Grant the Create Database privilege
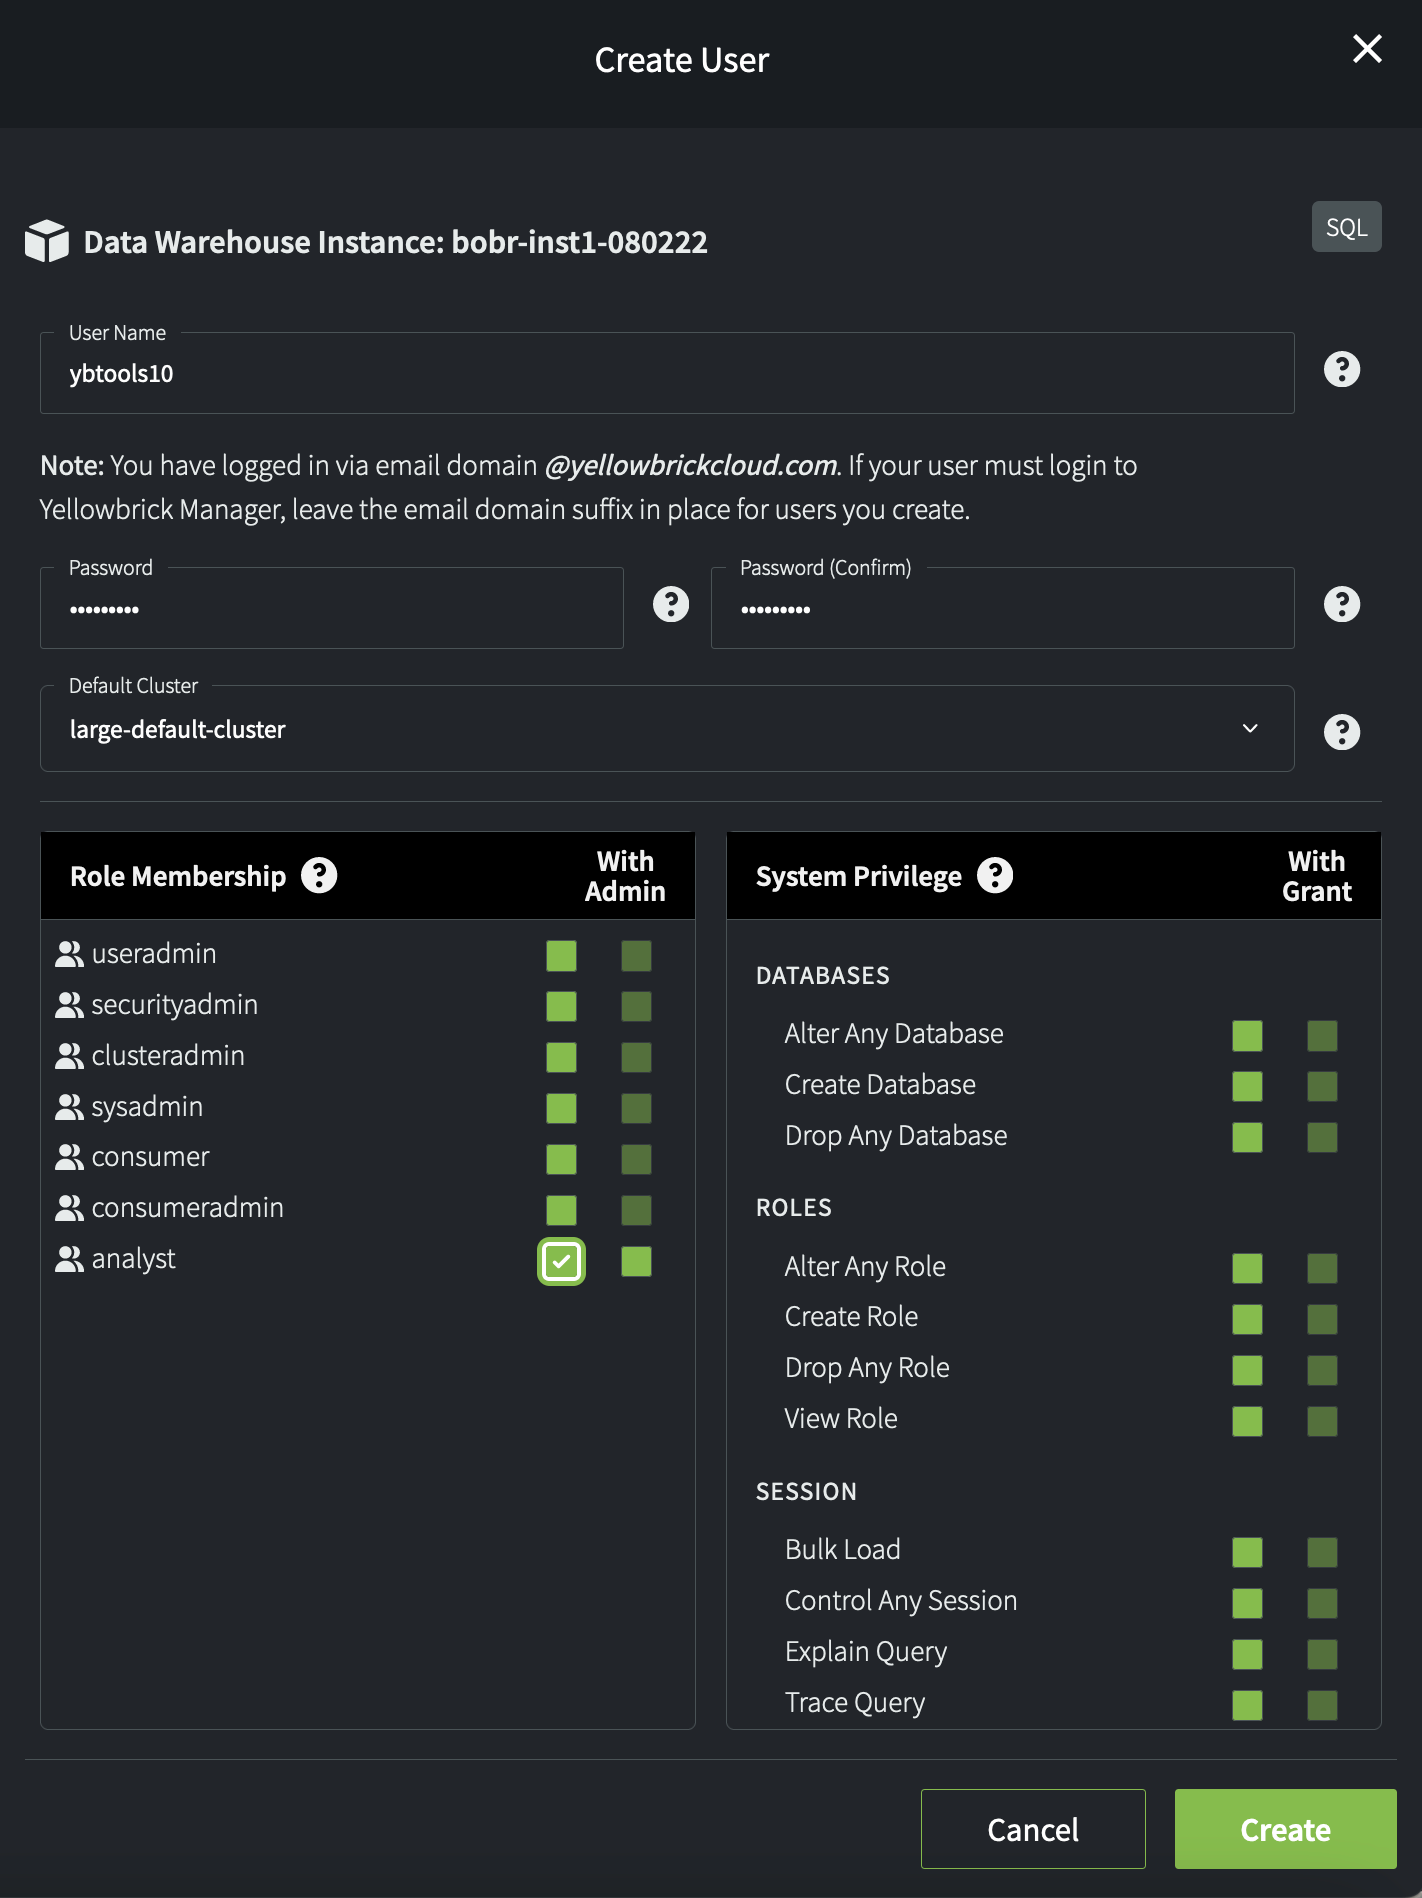 click(x=1247, y=1086)
